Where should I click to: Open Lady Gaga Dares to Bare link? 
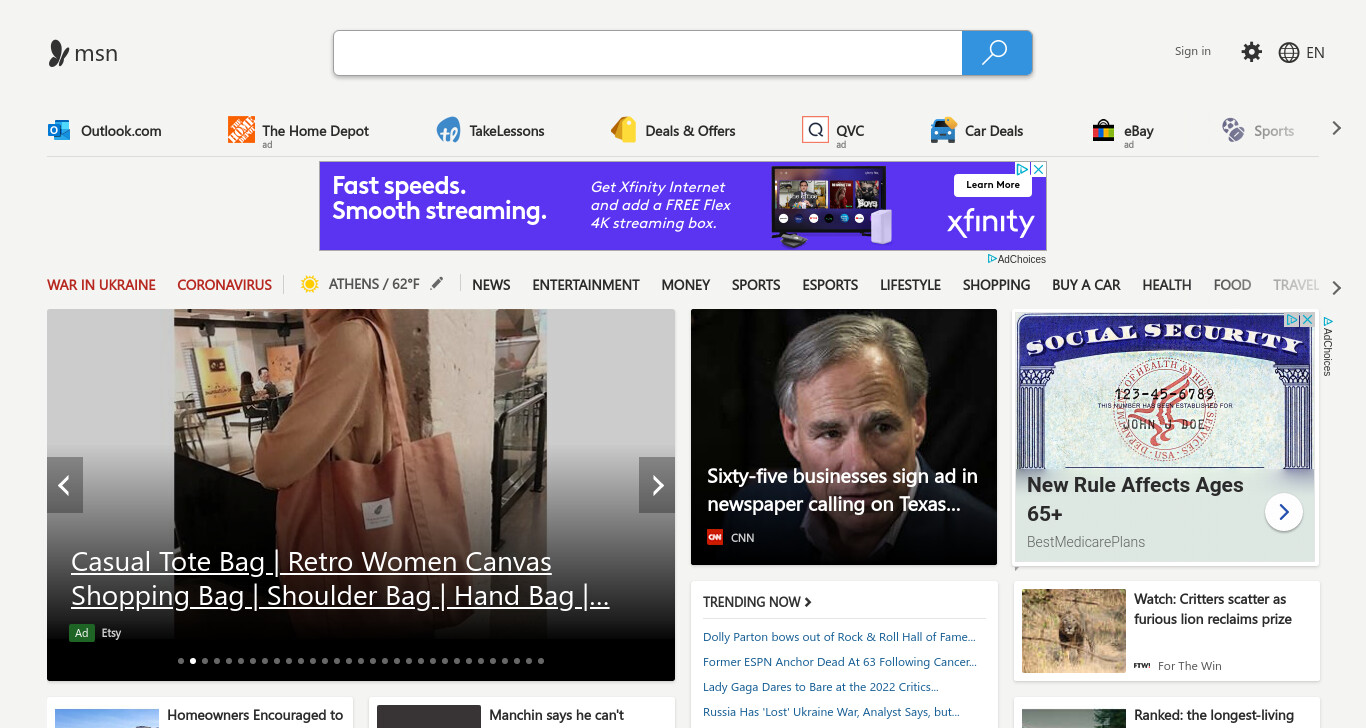(x=820, y=687)
